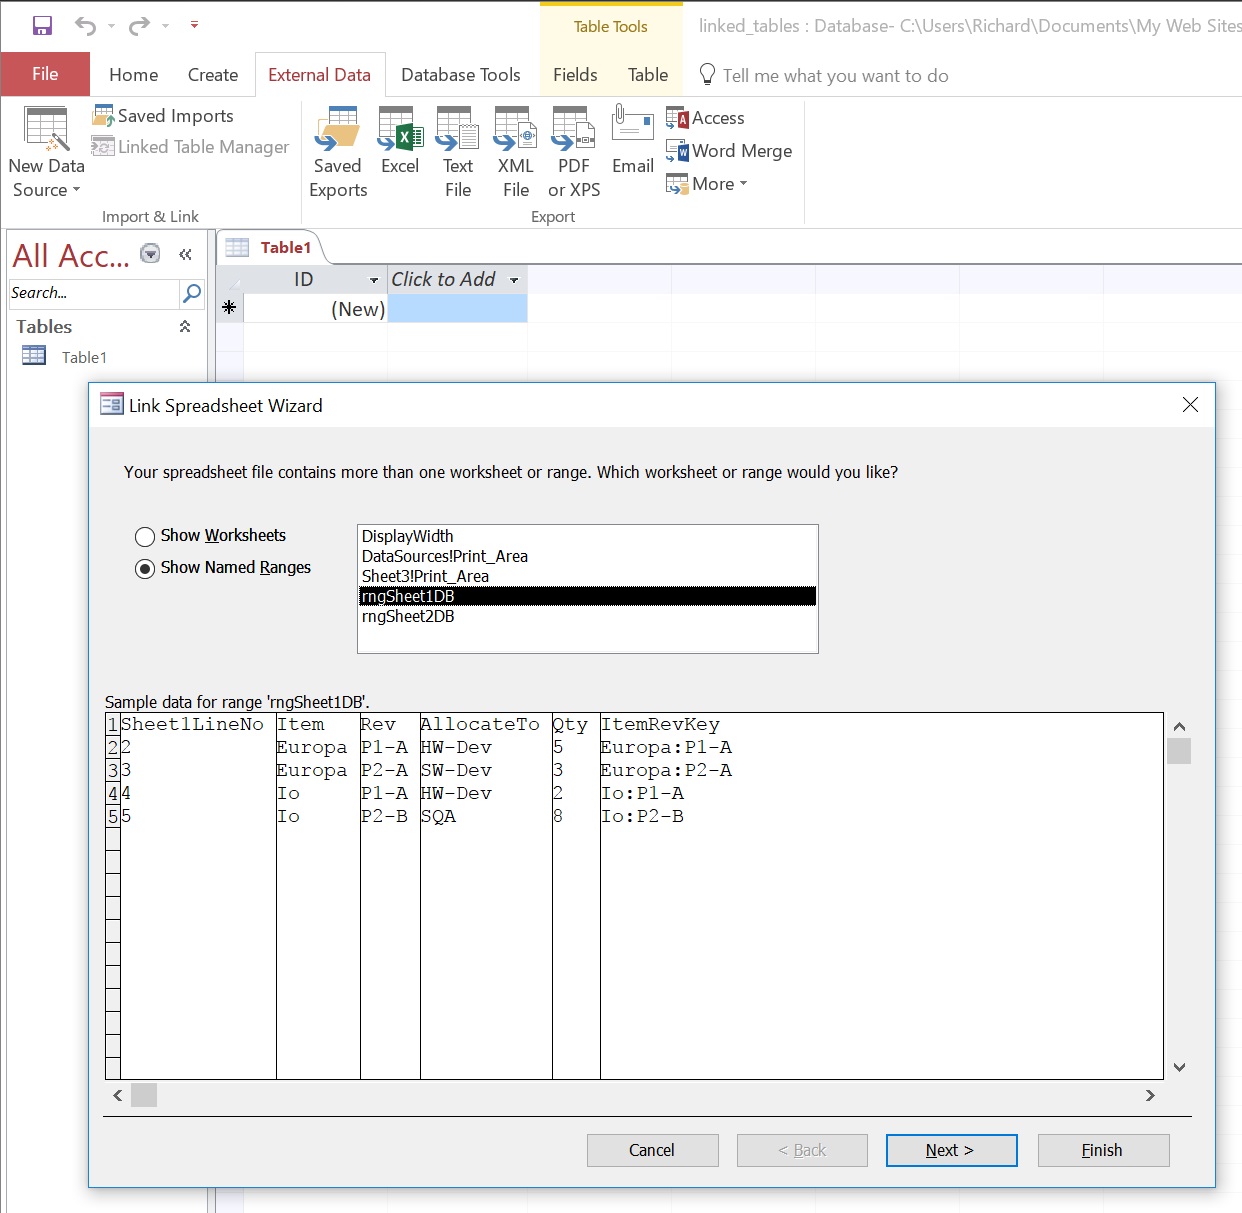
Task: Open the Fields tab under Table Tools
Action: [575, 75]
